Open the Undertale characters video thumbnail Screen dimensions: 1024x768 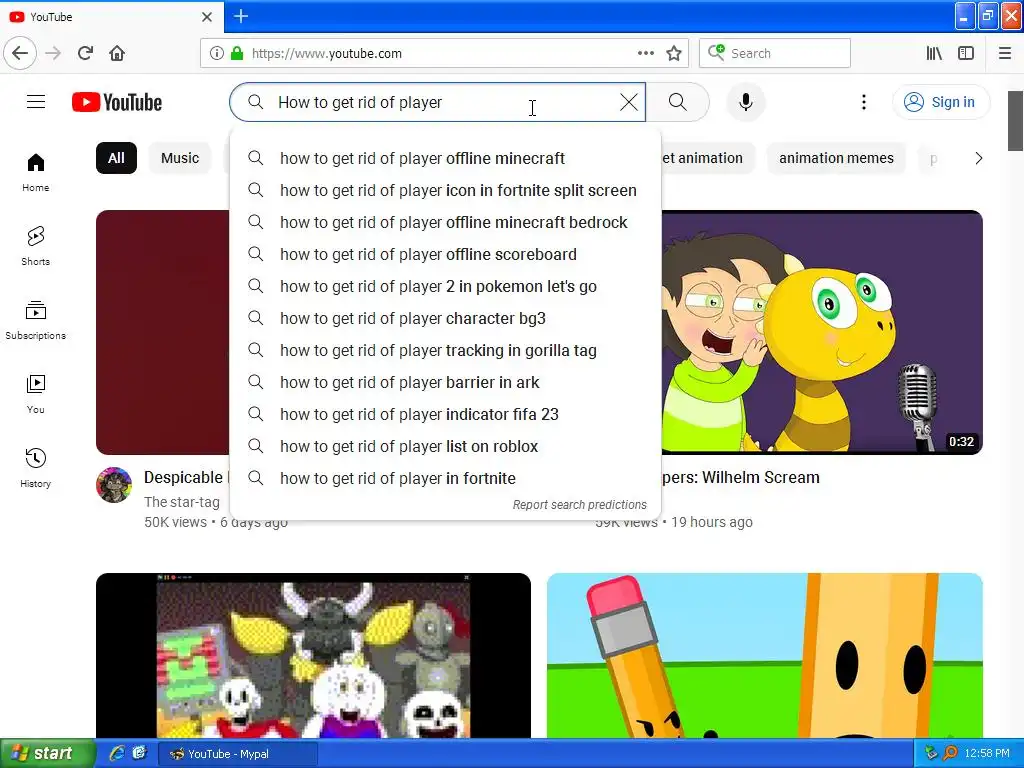(313, 656)
